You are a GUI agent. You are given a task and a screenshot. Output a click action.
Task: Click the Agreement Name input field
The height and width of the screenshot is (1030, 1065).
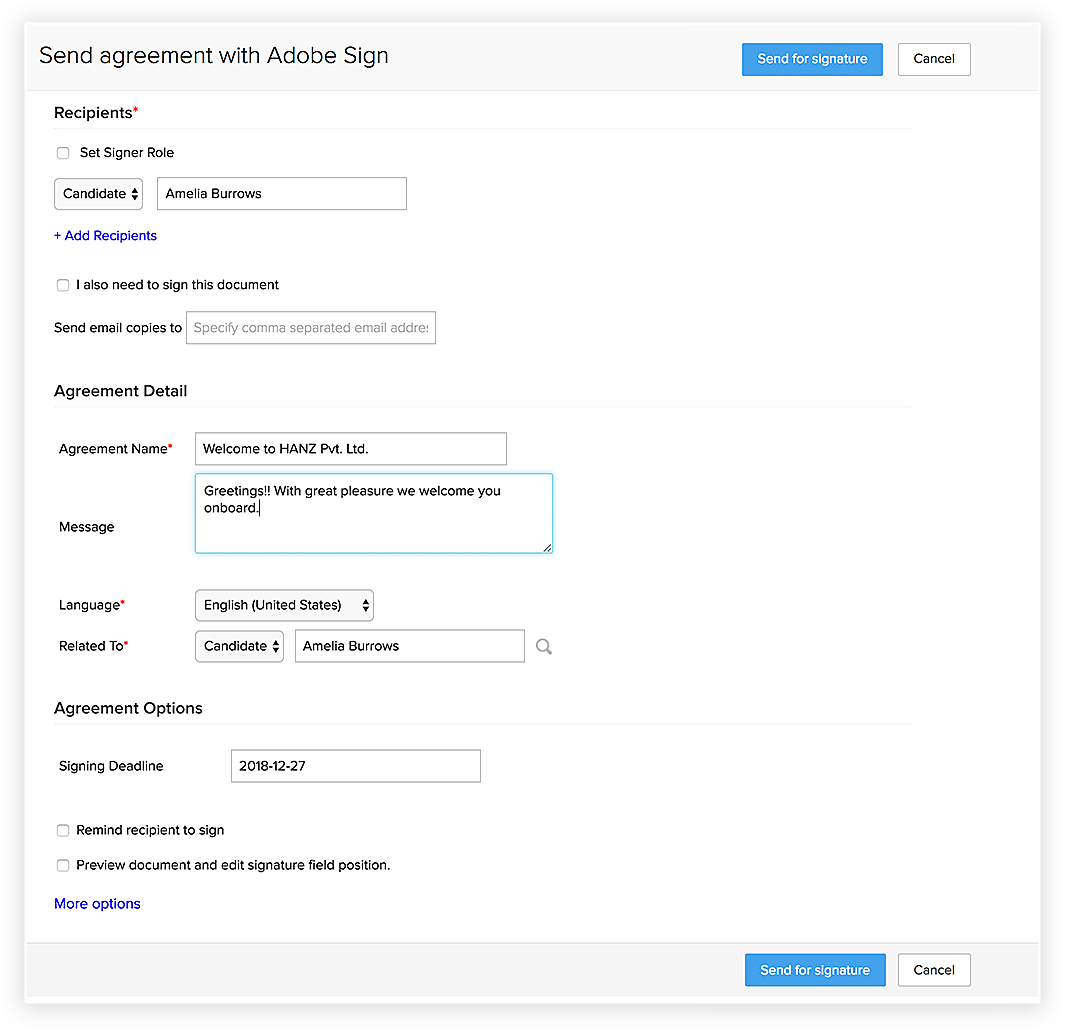(350, 449)
